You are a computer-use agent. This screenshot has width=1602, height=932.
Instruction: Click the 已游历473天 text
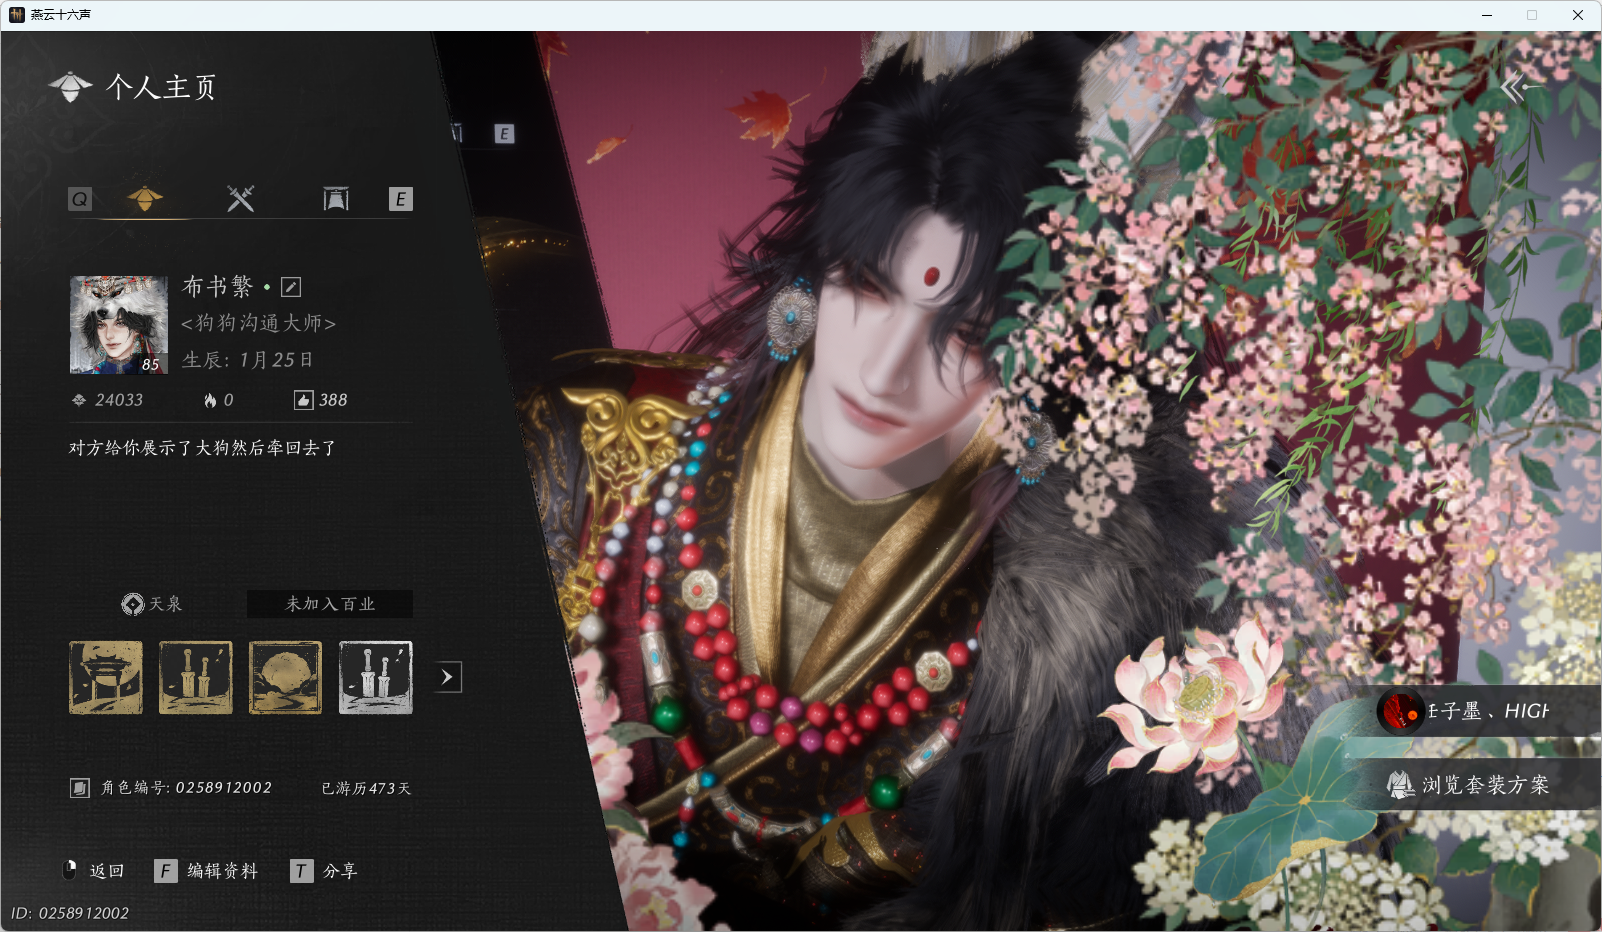coord(366,788)
